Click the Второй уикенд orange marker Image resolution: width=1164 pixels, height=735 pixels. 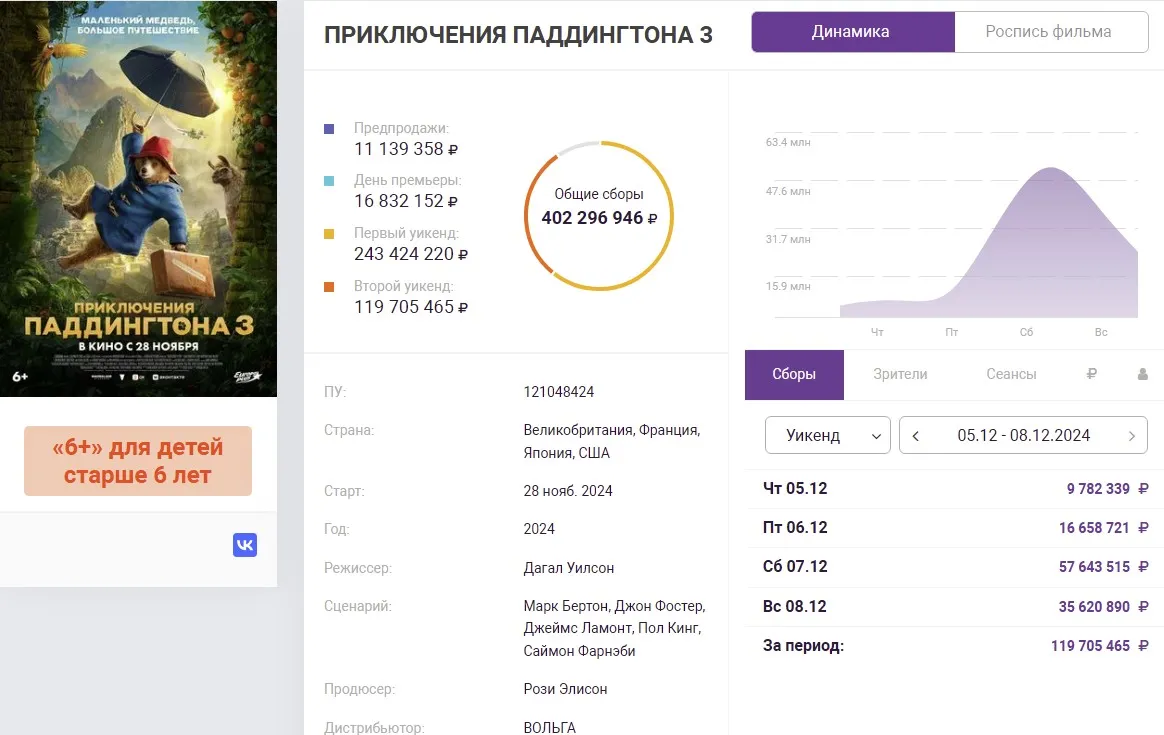click(329, 287)
